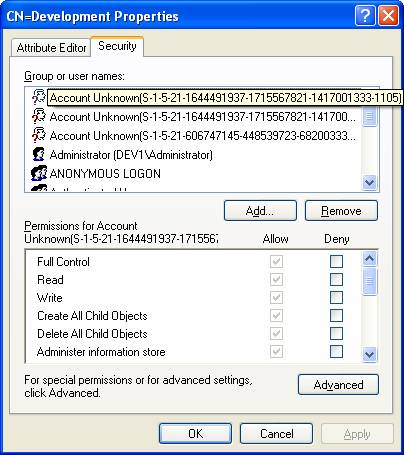
Task: Check Deny for Create All Child Objects
Action: (x=336, y=315)
